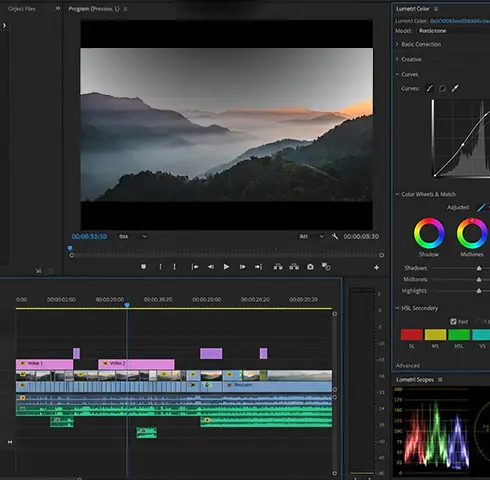This screenshot has width=490, height=480.
Task: Toggle the checkbox in HSL Secondary
Action: 453,322
